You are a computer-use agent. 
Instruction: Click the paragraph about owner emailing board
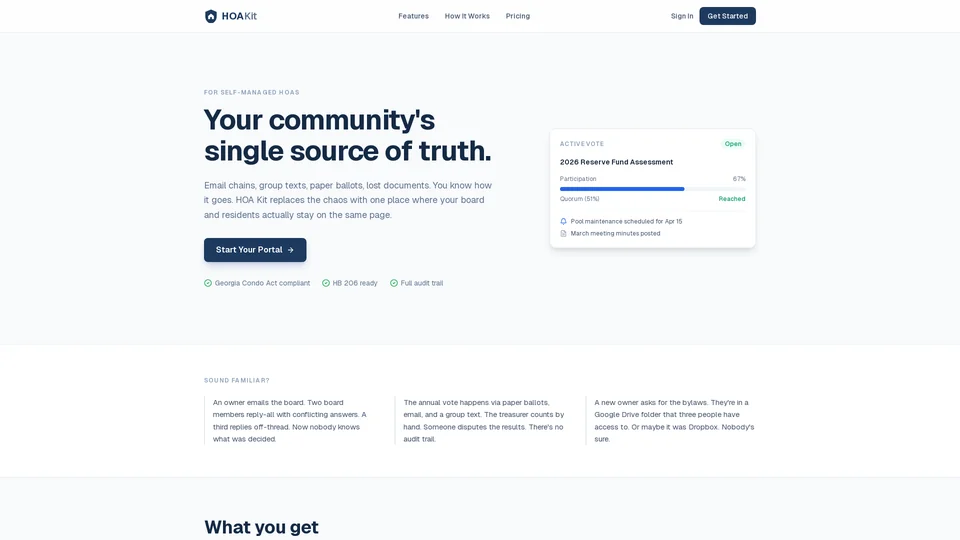pos(291,421)
